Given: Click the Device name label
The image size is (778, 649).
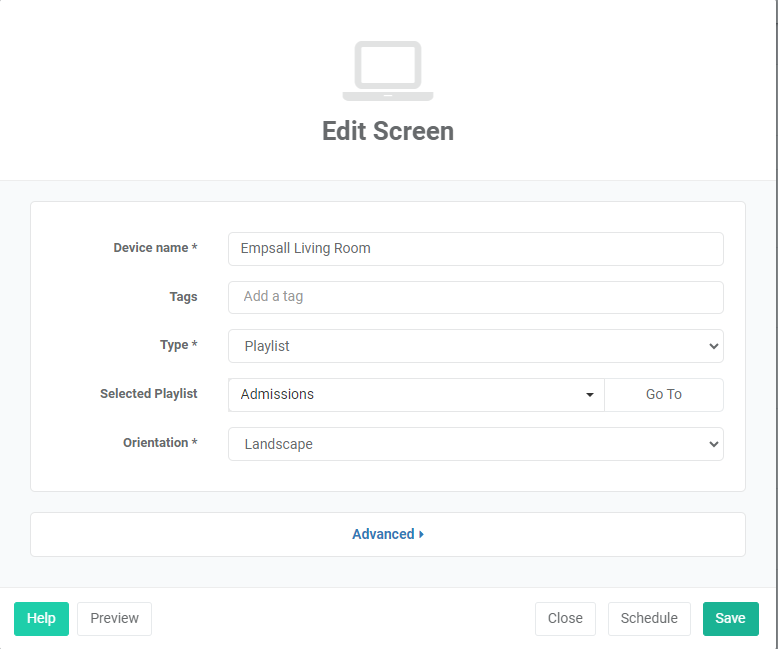Looking at the screenshot, I should click(x=154, y=247).
